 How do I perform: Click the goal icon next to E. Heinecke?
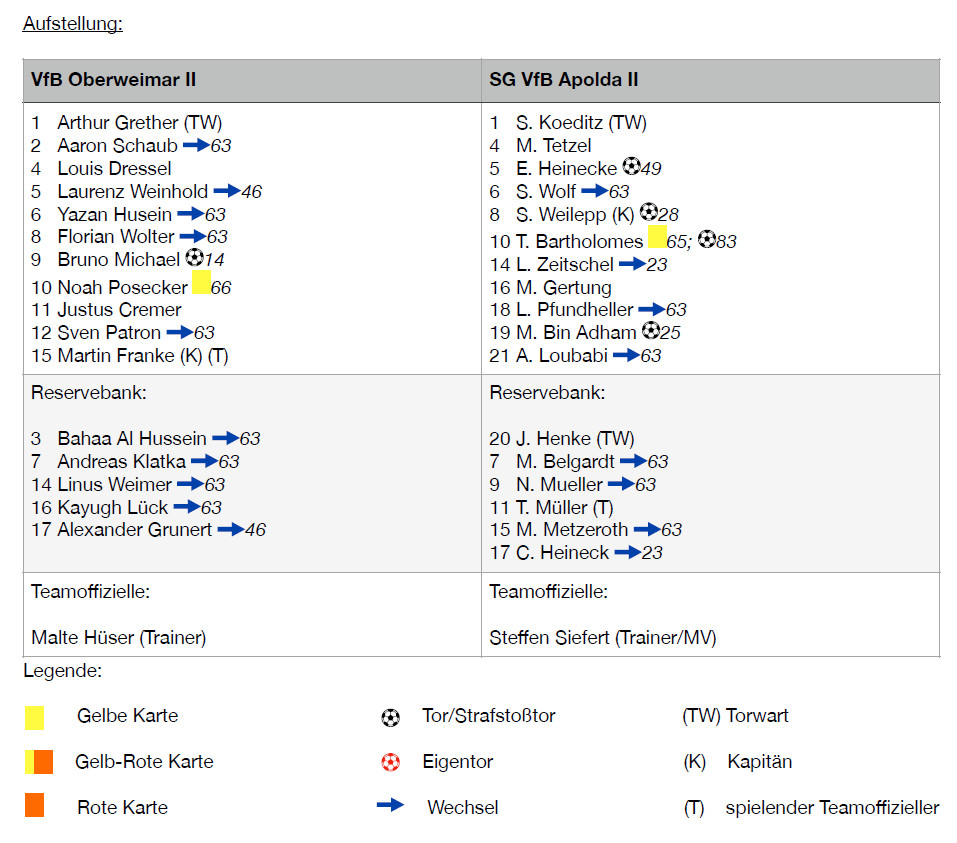coord(630,166)
